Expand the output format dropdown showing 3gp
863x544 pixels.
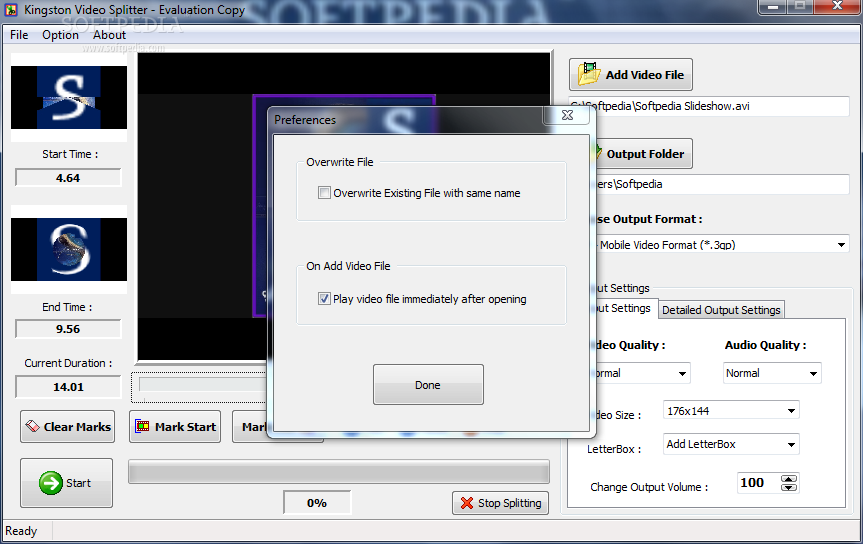coord(841,244)
